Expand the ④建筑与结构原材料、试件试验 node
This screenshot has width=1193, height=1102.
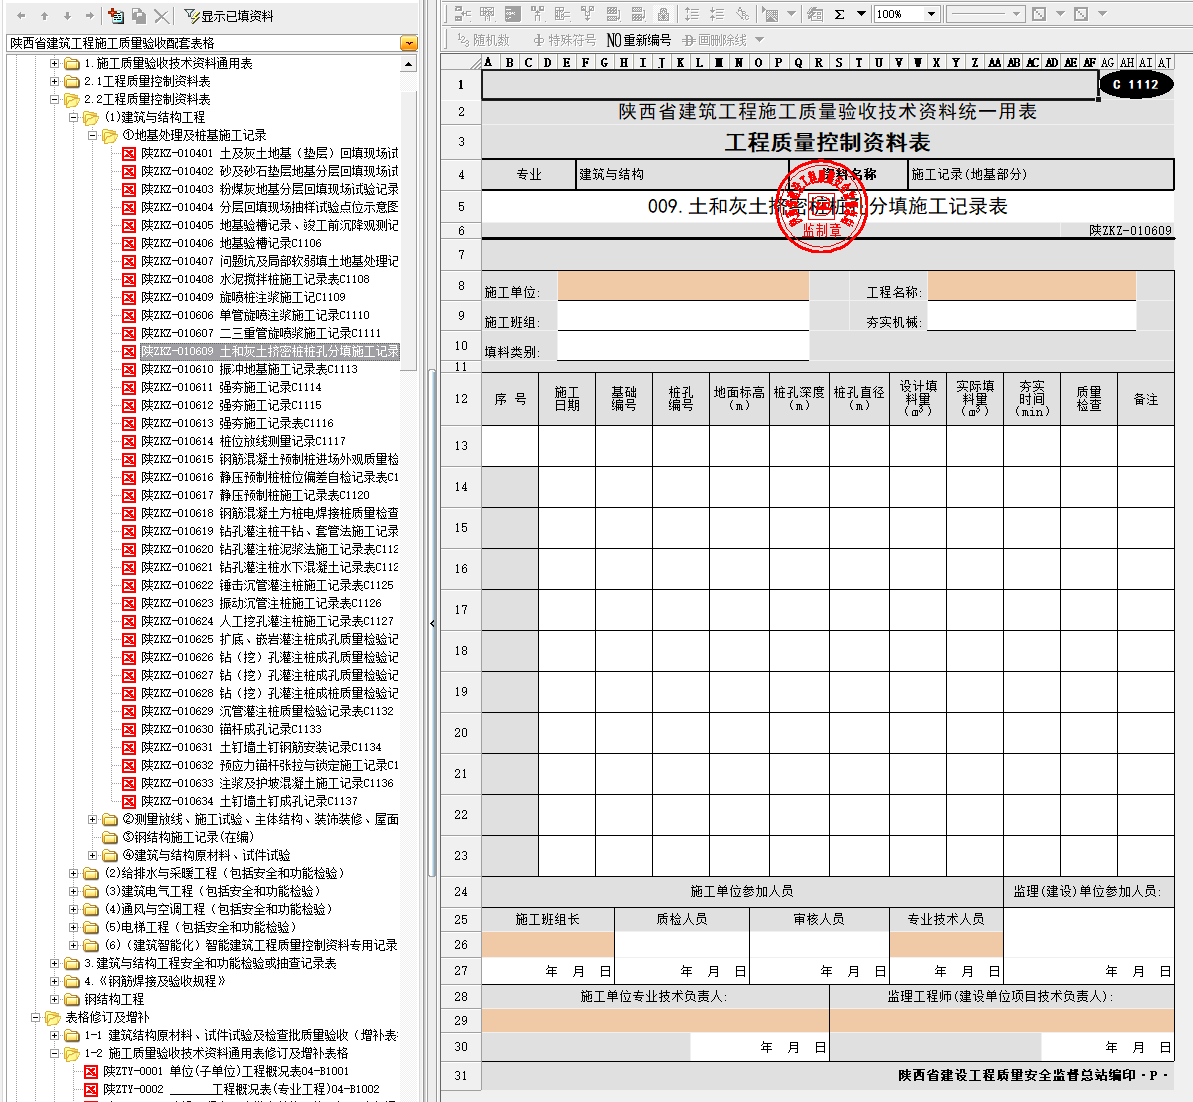click(92, 855)
